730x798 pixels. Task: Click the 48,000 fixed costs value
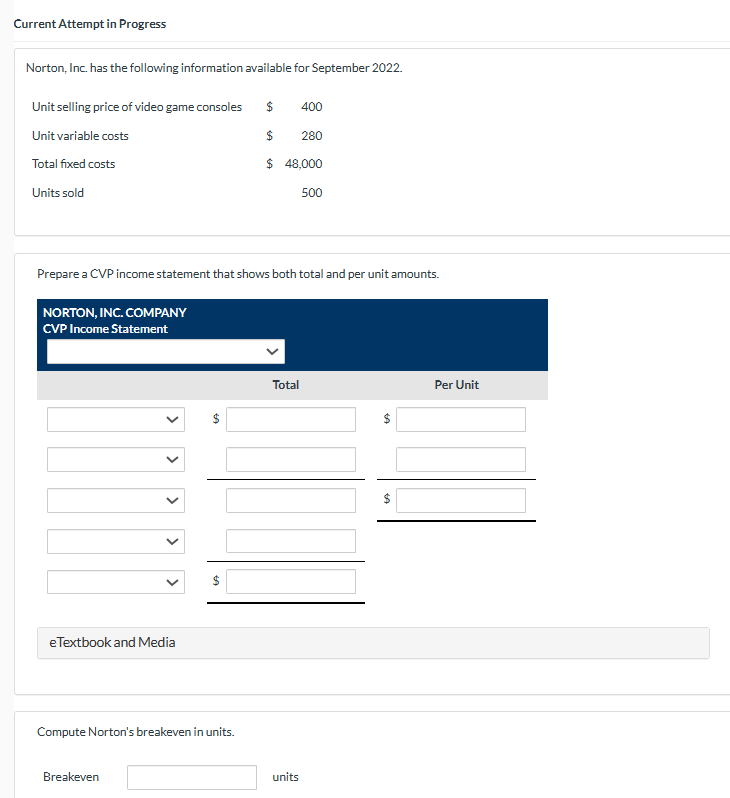click(303, 164)
